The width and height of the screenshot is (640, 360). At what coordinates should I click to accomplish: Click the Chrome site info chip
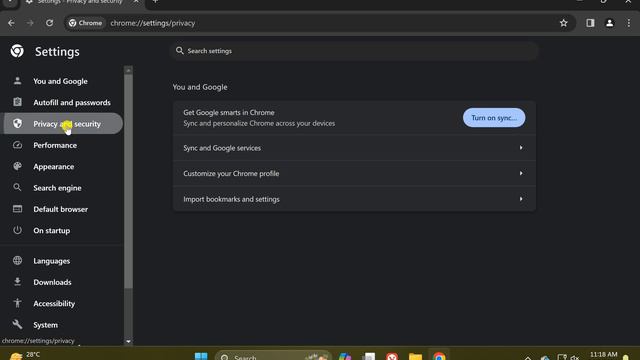point(85,23)
